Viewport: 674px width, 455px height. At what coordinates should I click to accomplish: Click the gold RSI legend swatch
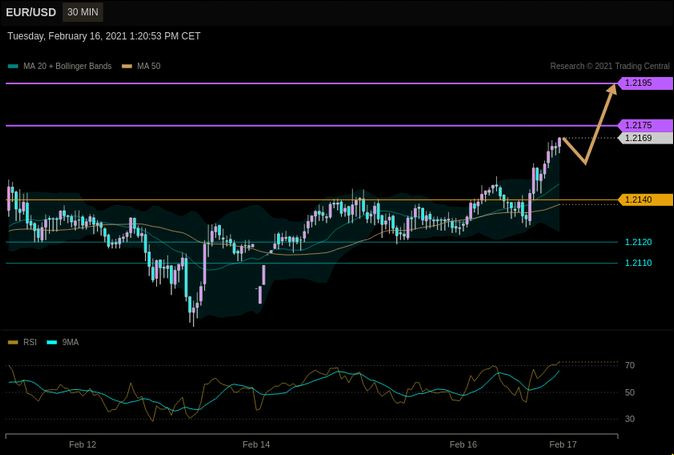pos(13,342)
